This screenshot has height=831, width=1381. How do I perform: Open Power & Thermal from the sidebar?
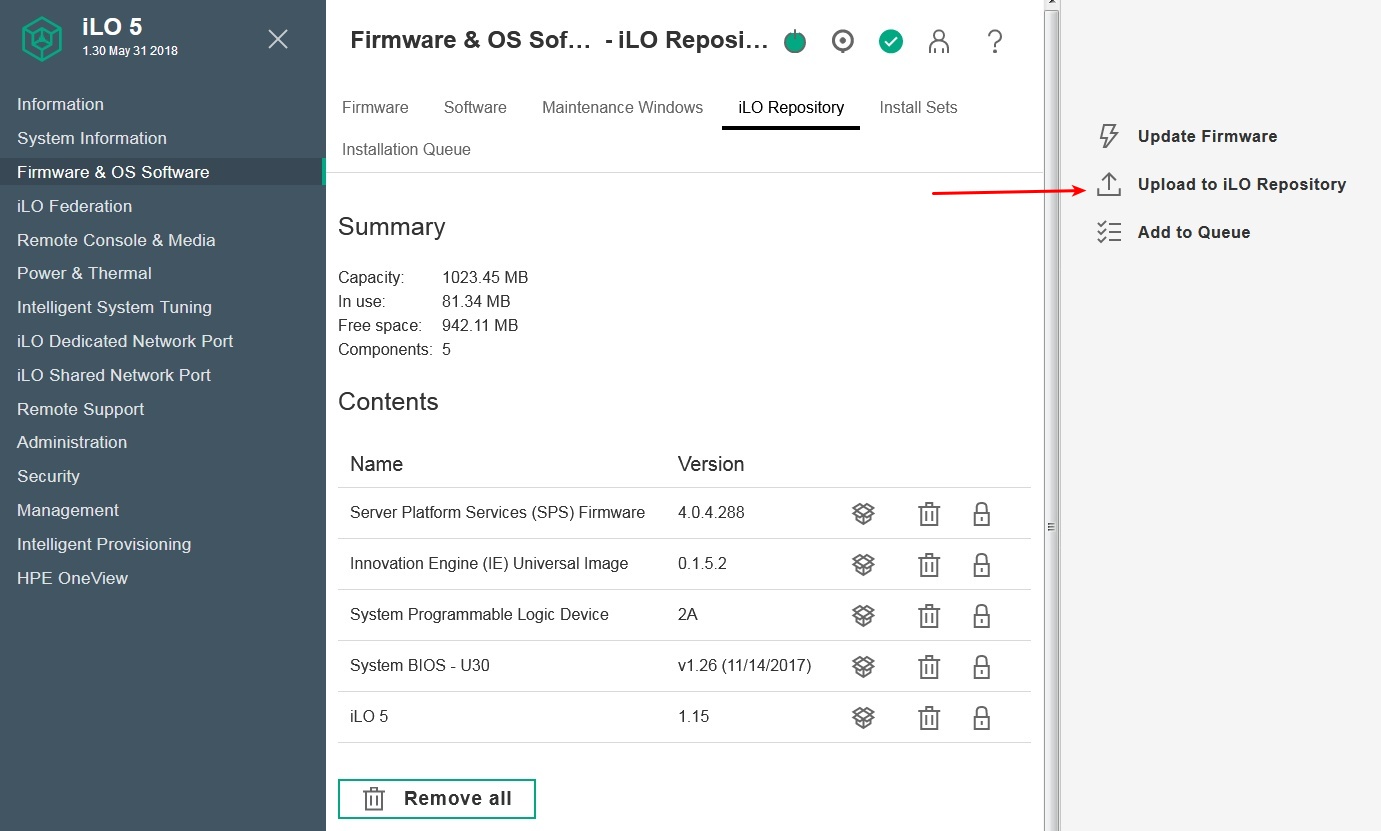[x=84, y=273]
